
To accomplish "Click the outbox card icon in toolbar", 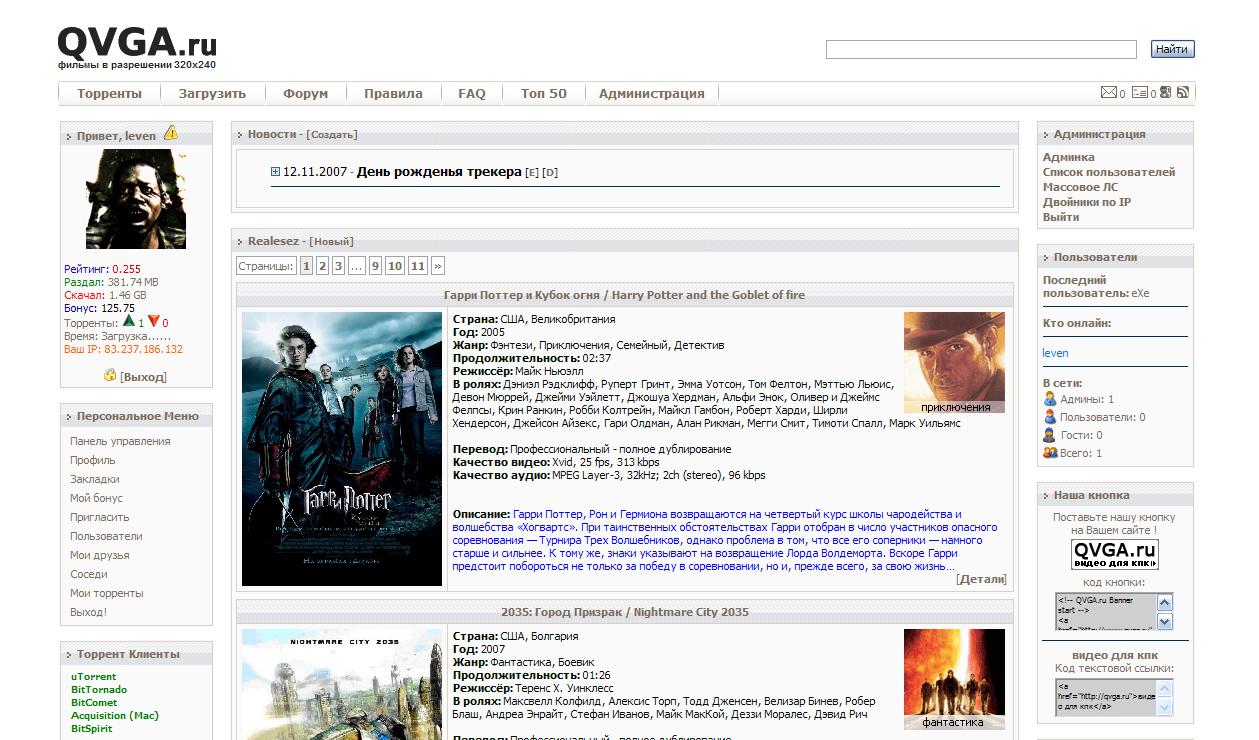I will click(x=1139, y=93).
